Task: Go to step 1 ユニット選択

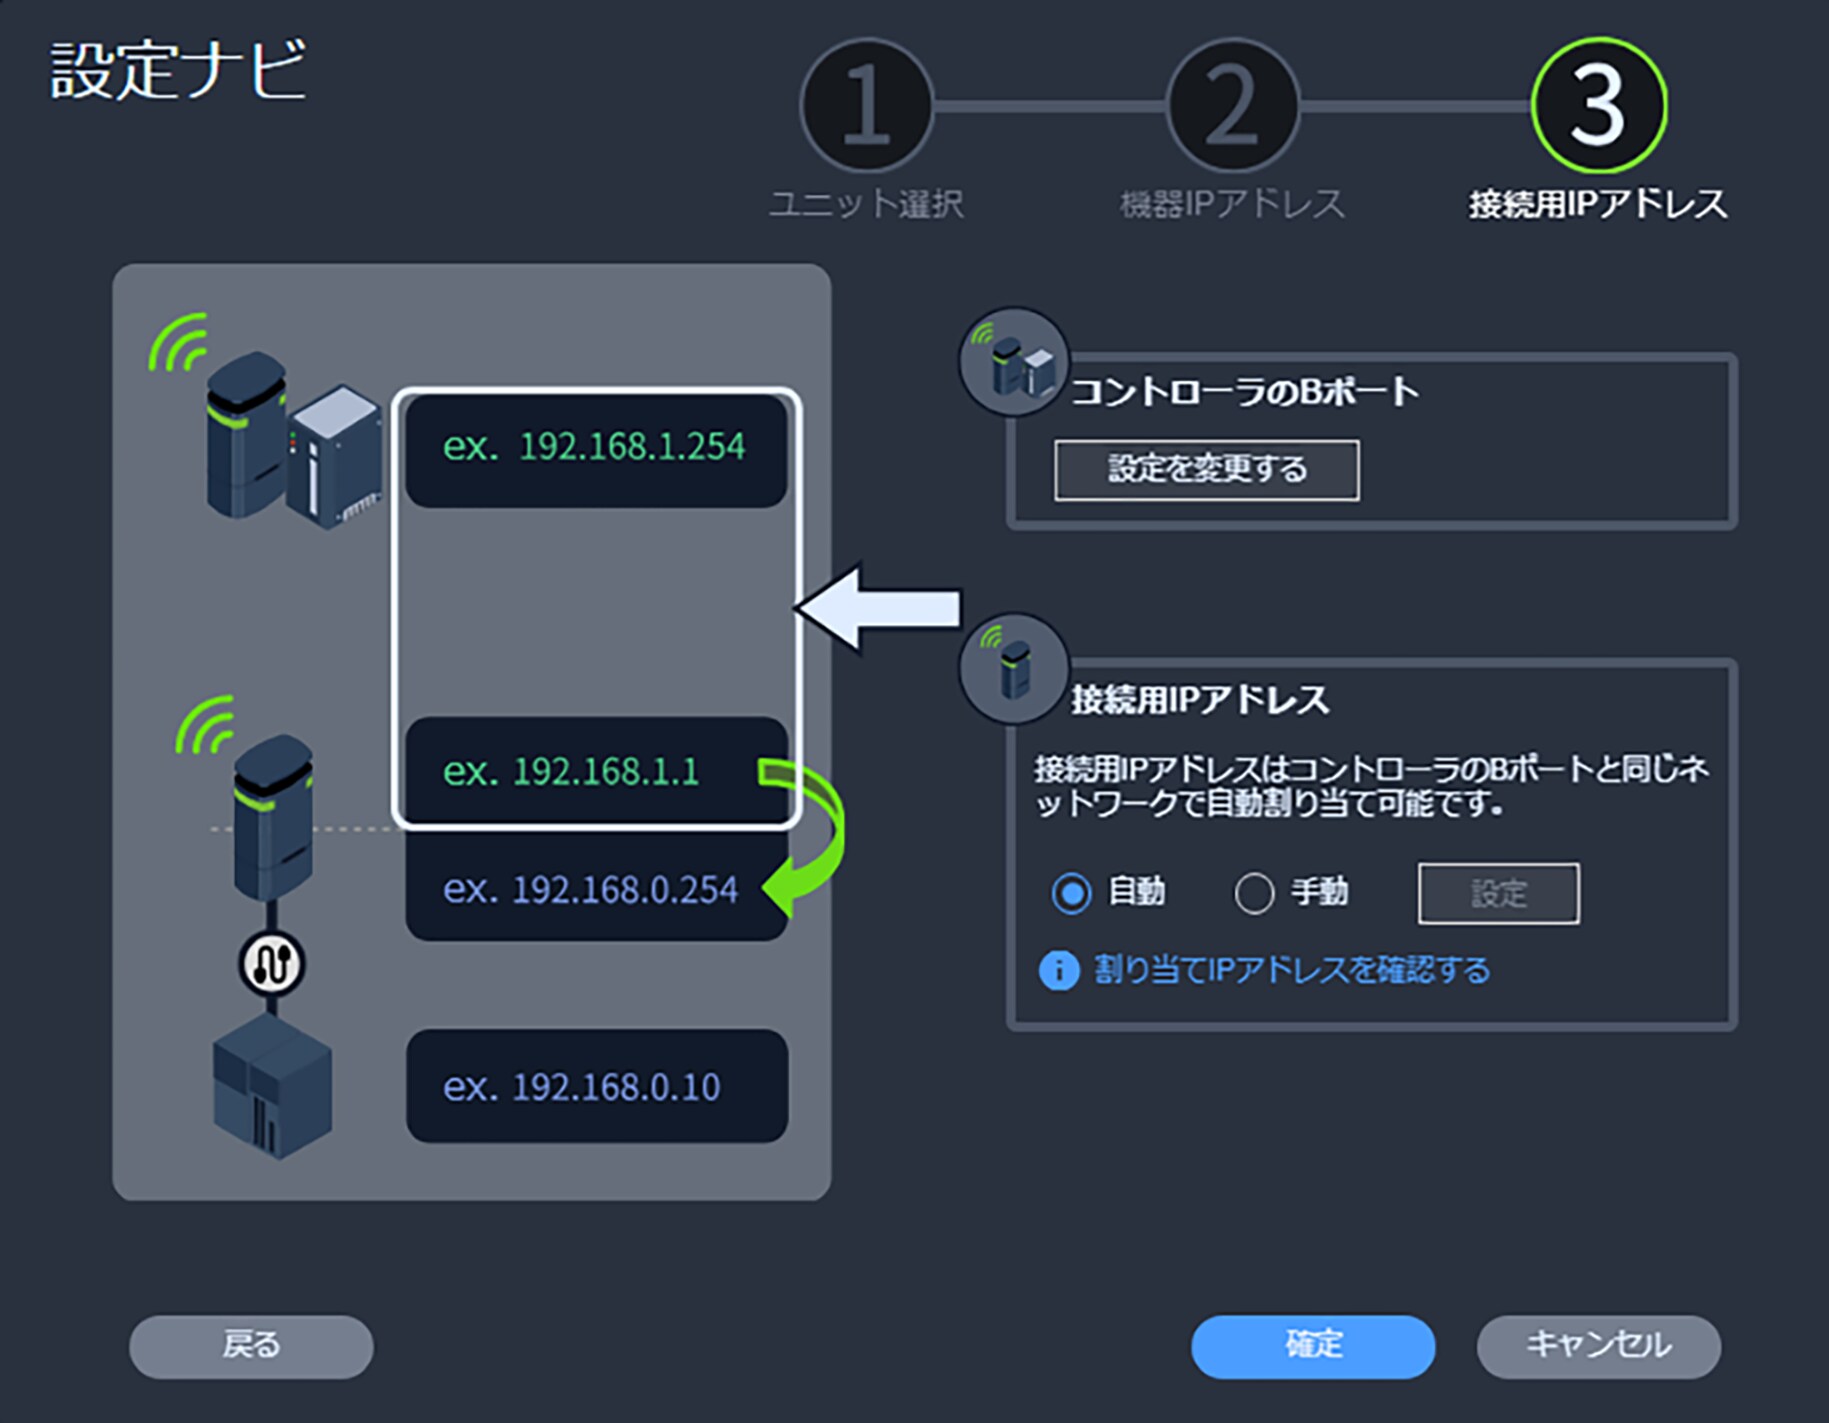Action: [x=866, y=106]
